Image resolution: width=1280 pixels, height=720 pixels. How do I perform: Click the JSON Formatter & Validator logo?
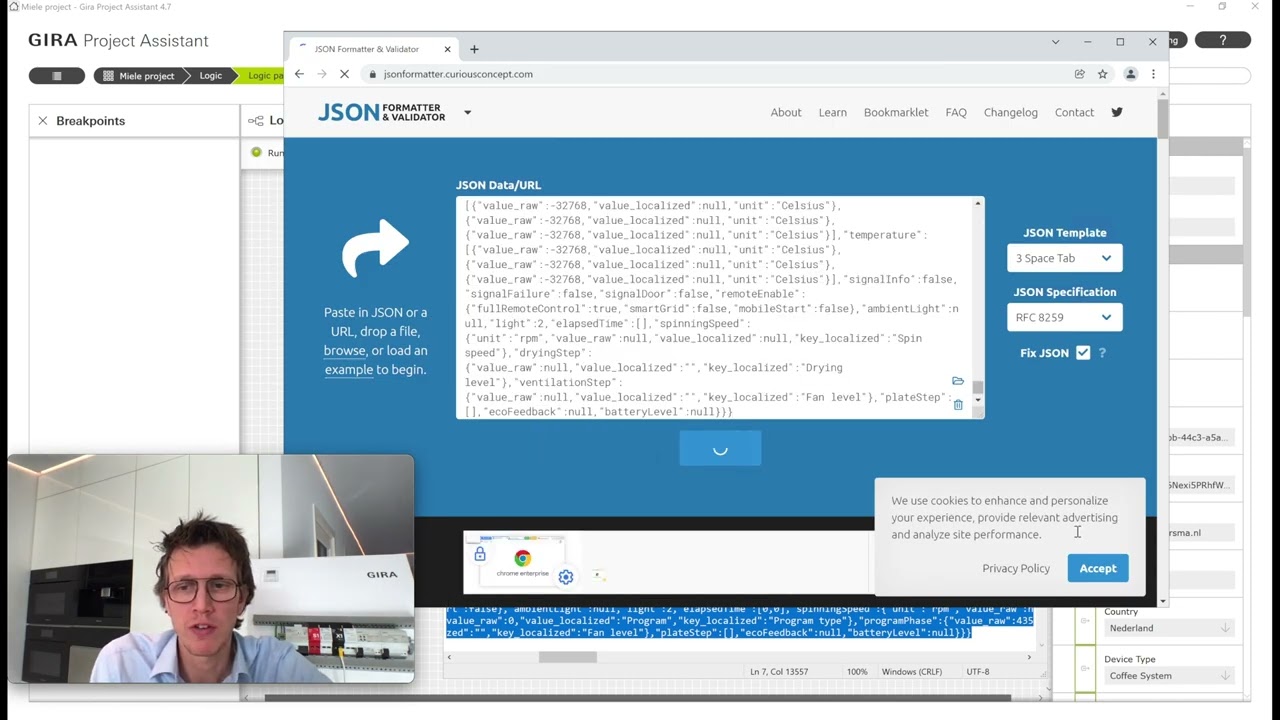(x=381, y=113)
